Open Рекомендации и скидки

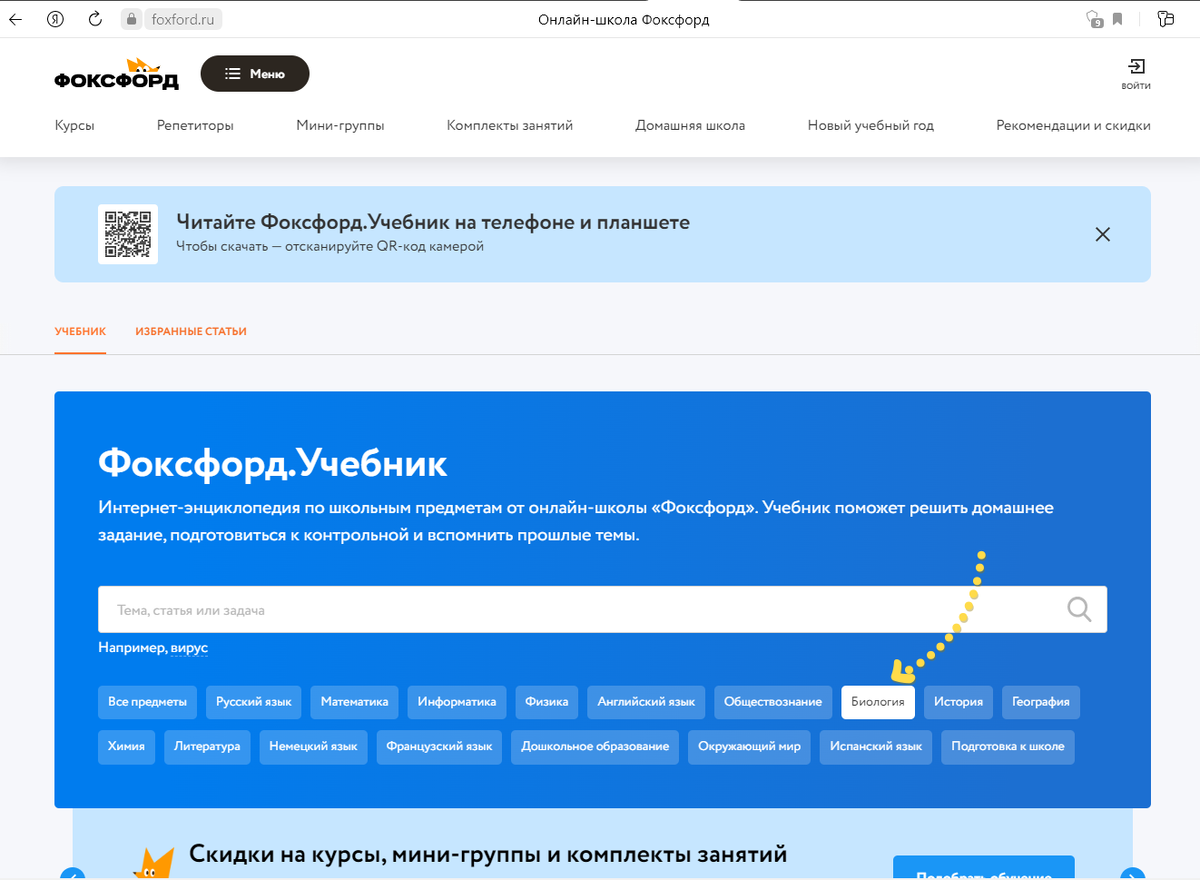pos(1073,126)
